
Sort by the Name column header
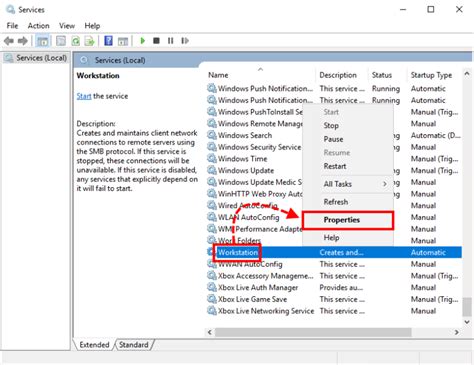coord(260,75)
